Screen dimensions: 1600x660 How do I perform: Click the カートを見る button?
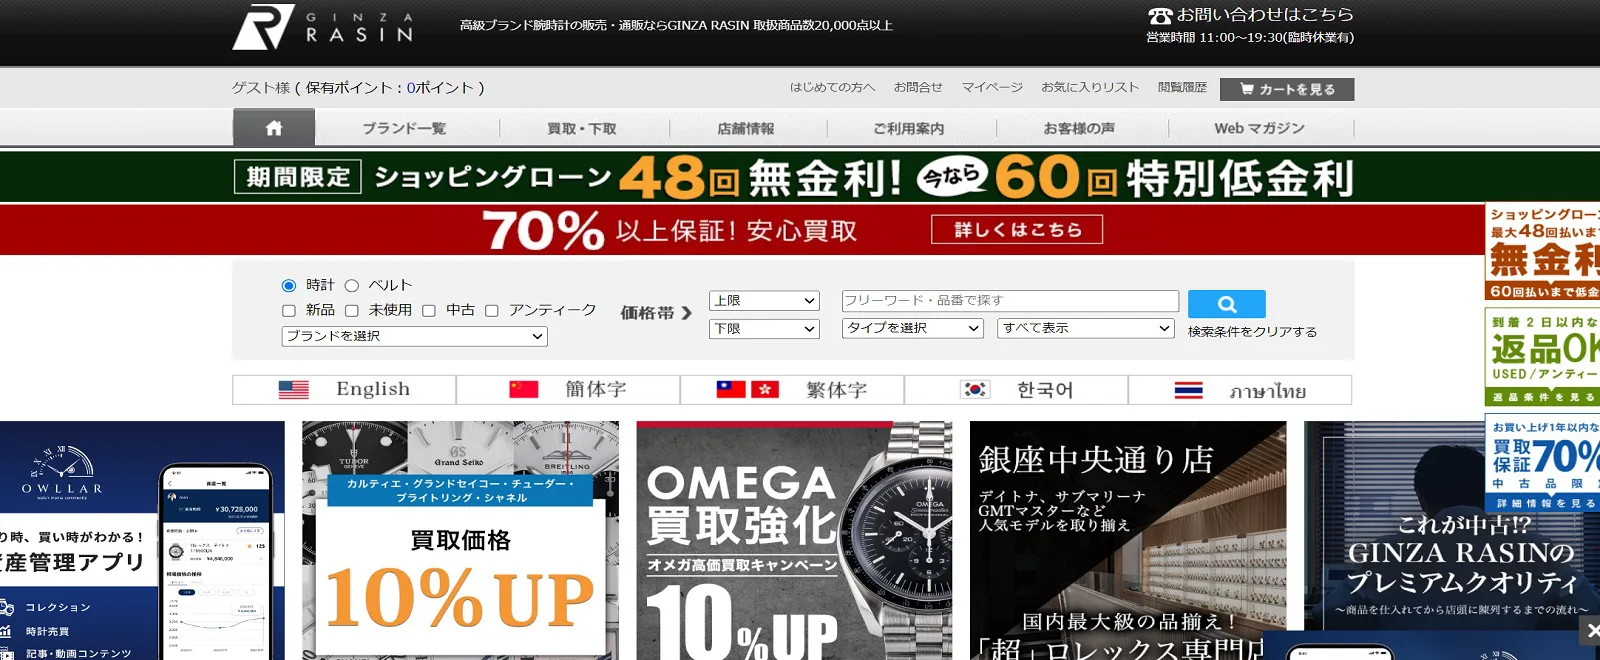pyautogui.click(x=1287, y=89)
